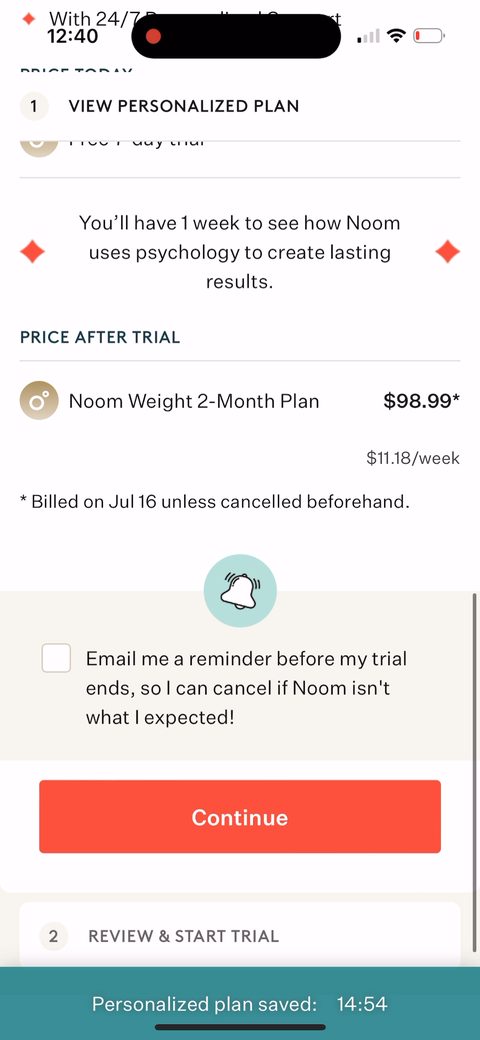Tap the red recording indicator dot
Viewport: 480px width, 1040px height.
coord(153,36)
